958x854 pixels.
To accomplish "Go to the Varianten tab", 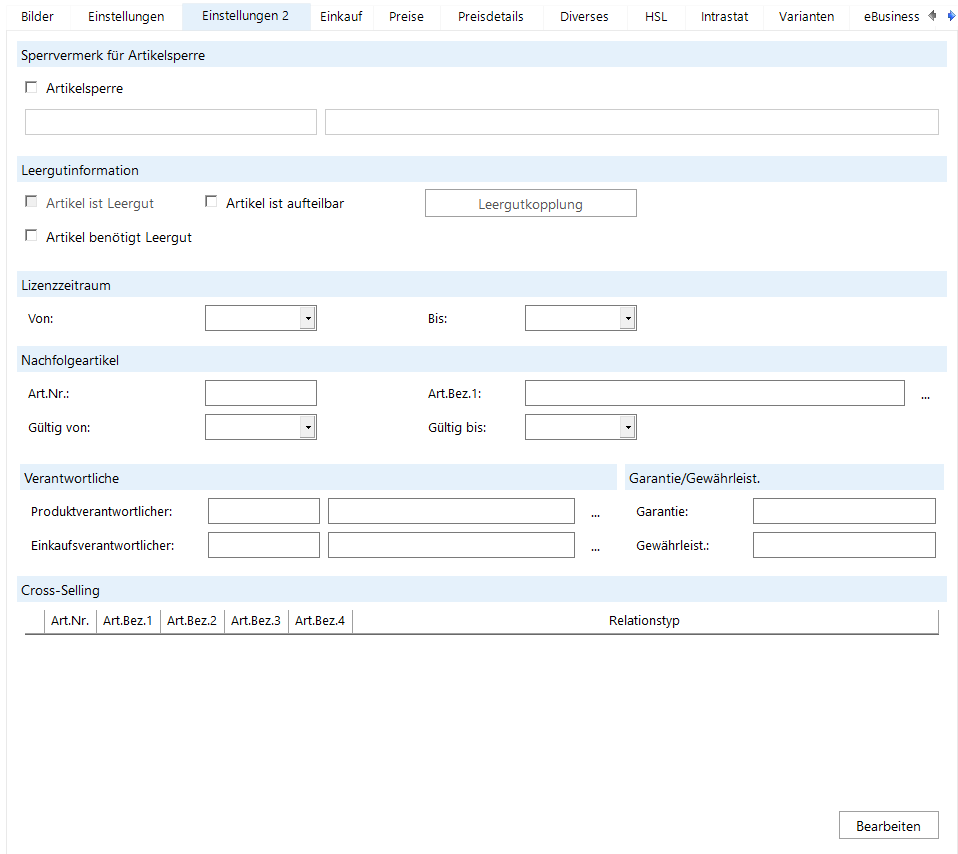I will point(806,17).
